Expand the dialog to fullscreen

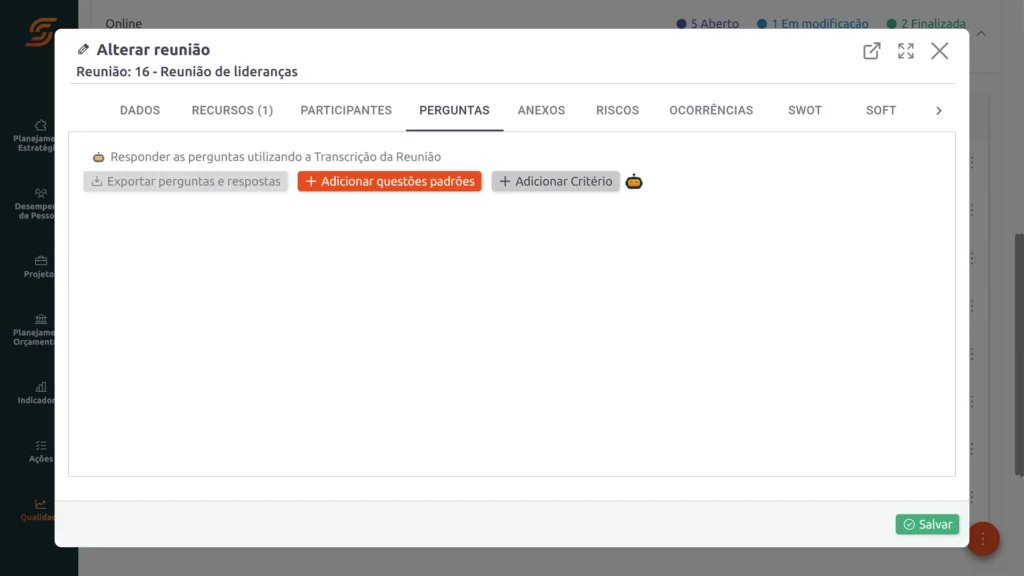905,51
